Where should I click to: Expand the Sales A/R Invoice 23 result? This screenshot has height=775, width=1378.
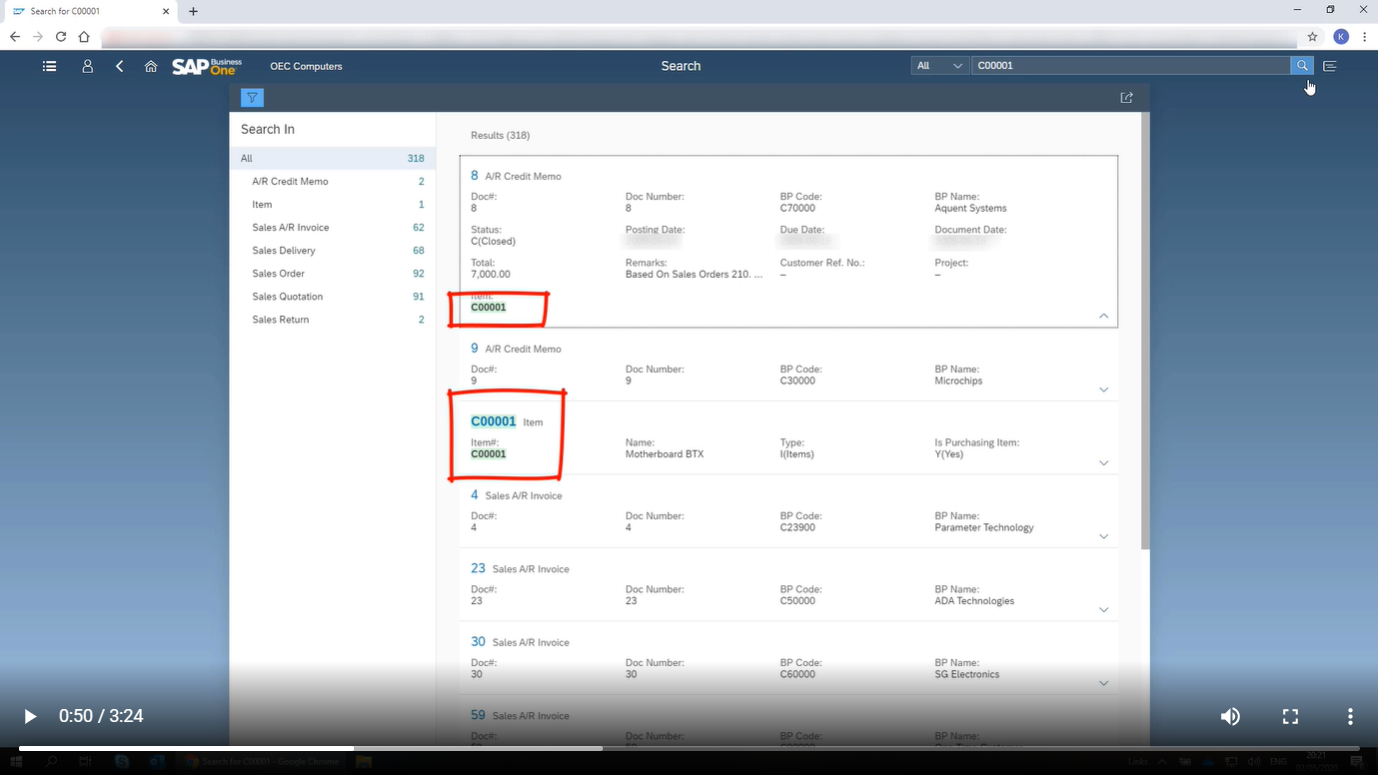point(1104,610)
